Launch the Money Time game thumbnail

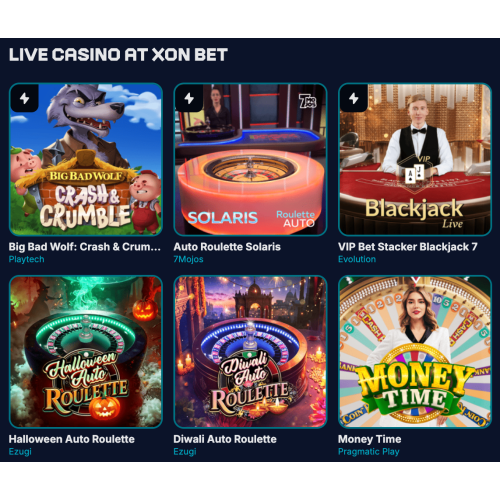(x=415, y=352)
